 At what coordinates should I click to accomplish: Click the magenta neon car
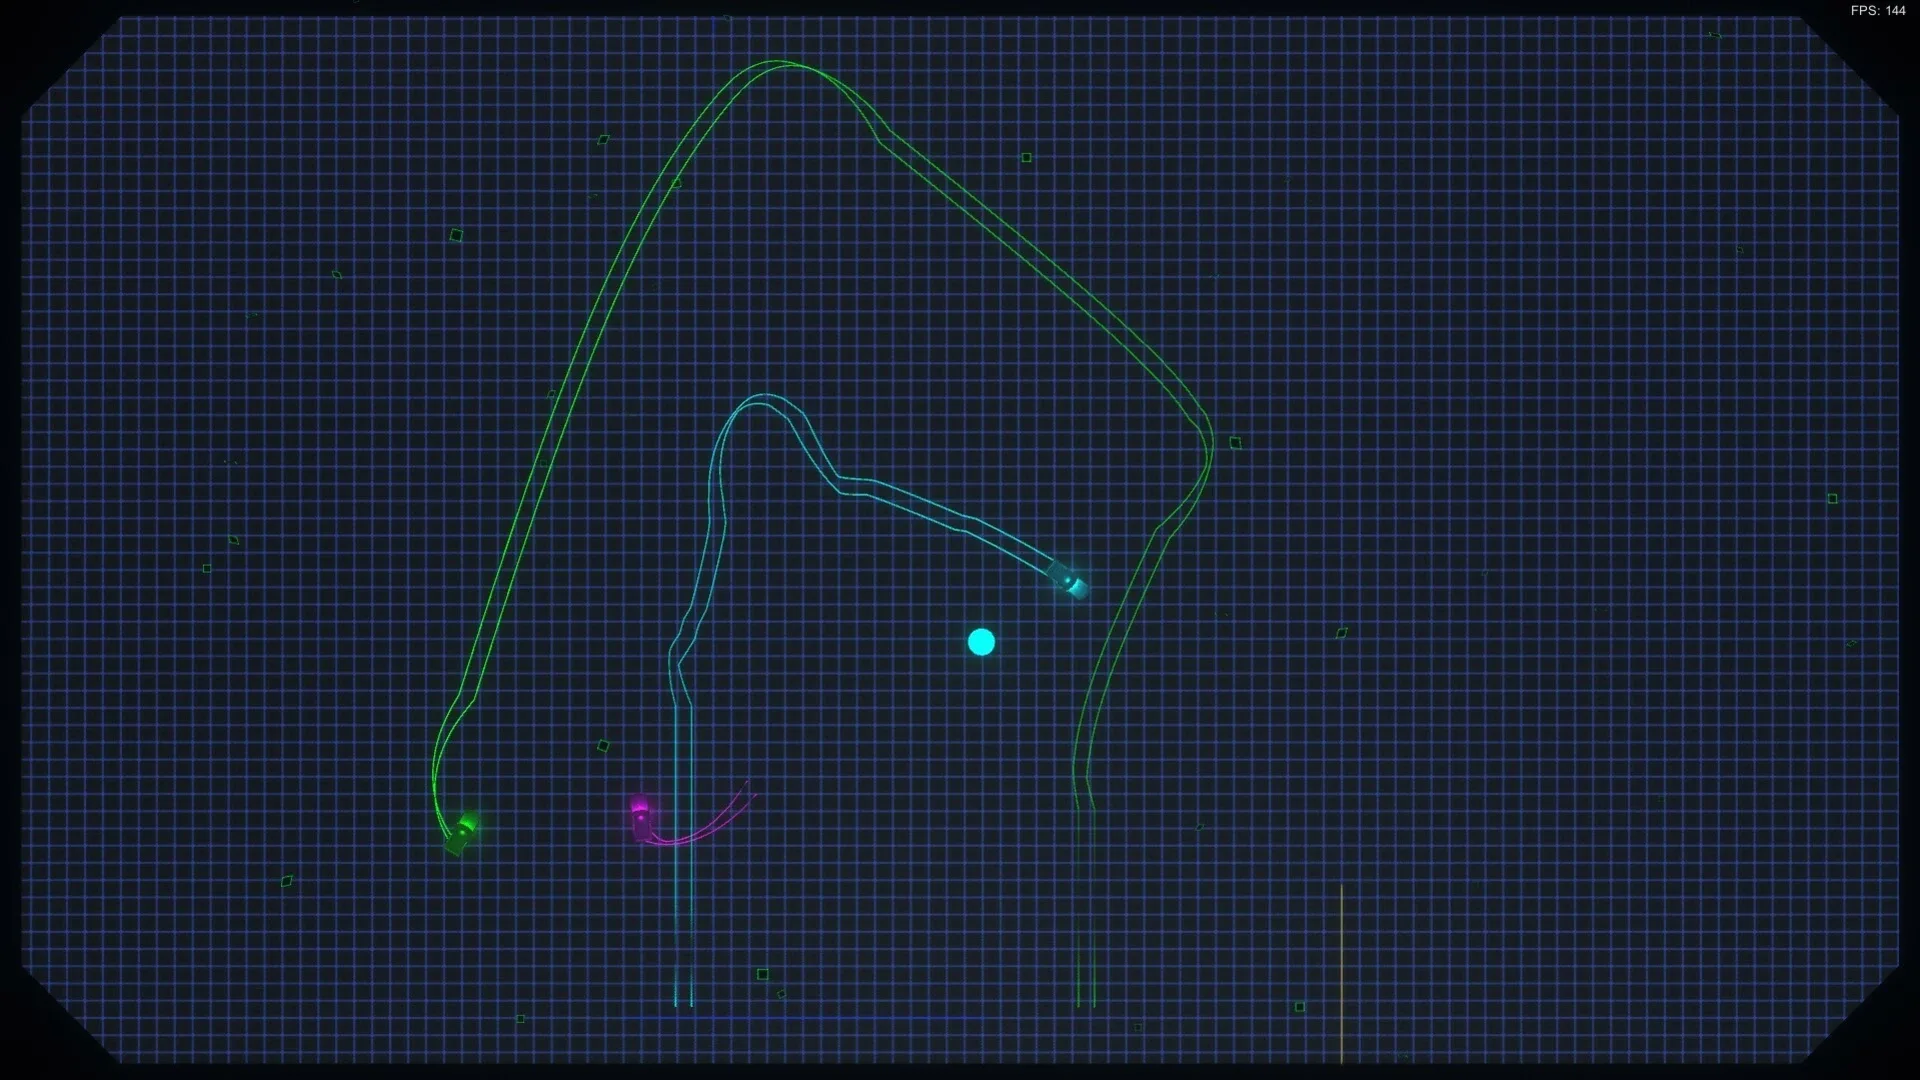click(x=641, y=819)
